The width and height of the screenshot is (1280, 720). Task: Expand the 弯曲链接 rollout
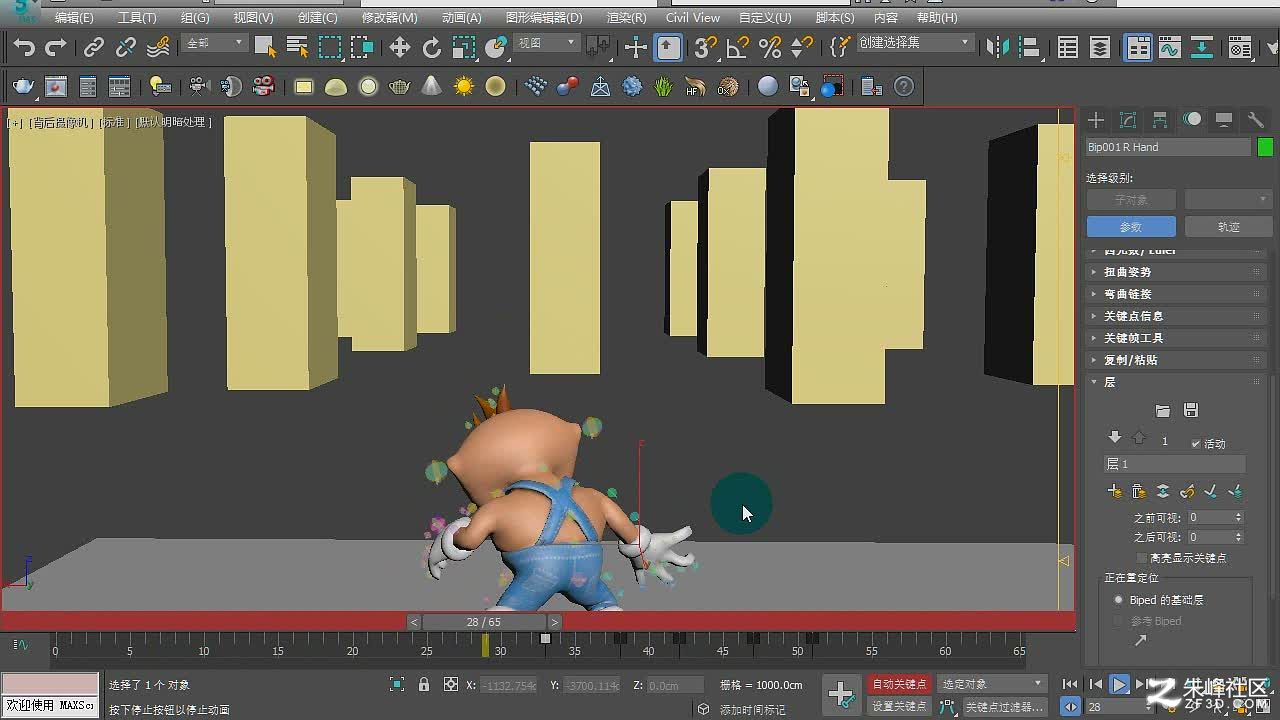click(1178, 294)
